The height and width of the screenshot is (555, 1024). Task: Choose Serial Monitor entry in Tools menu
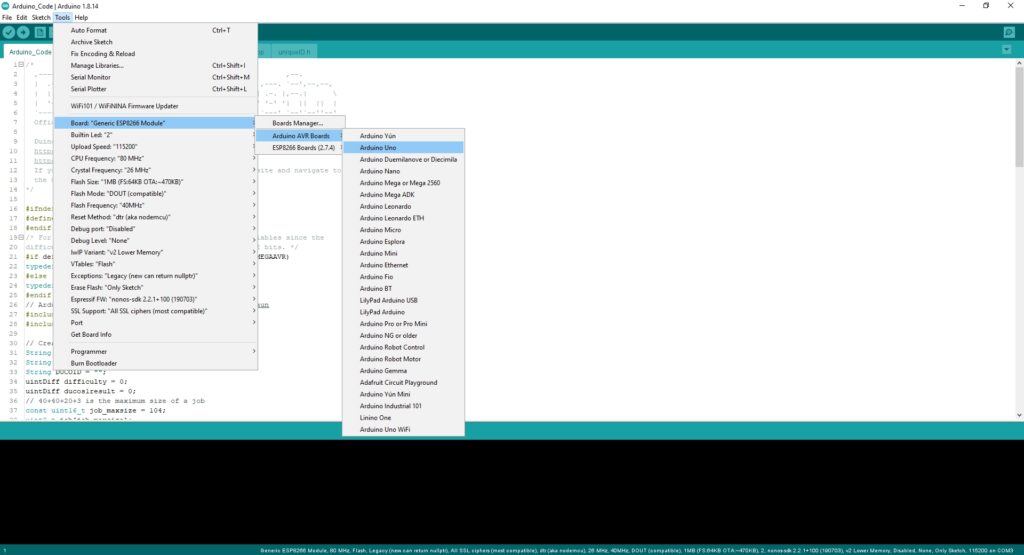155,77
